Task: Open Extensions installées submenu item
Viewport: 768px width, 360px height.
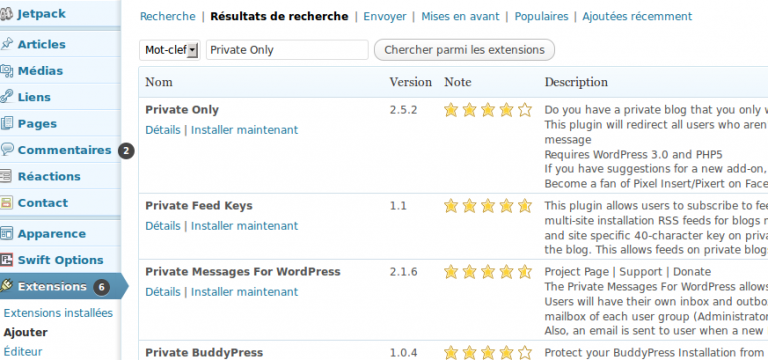Action: coord(58,313)
